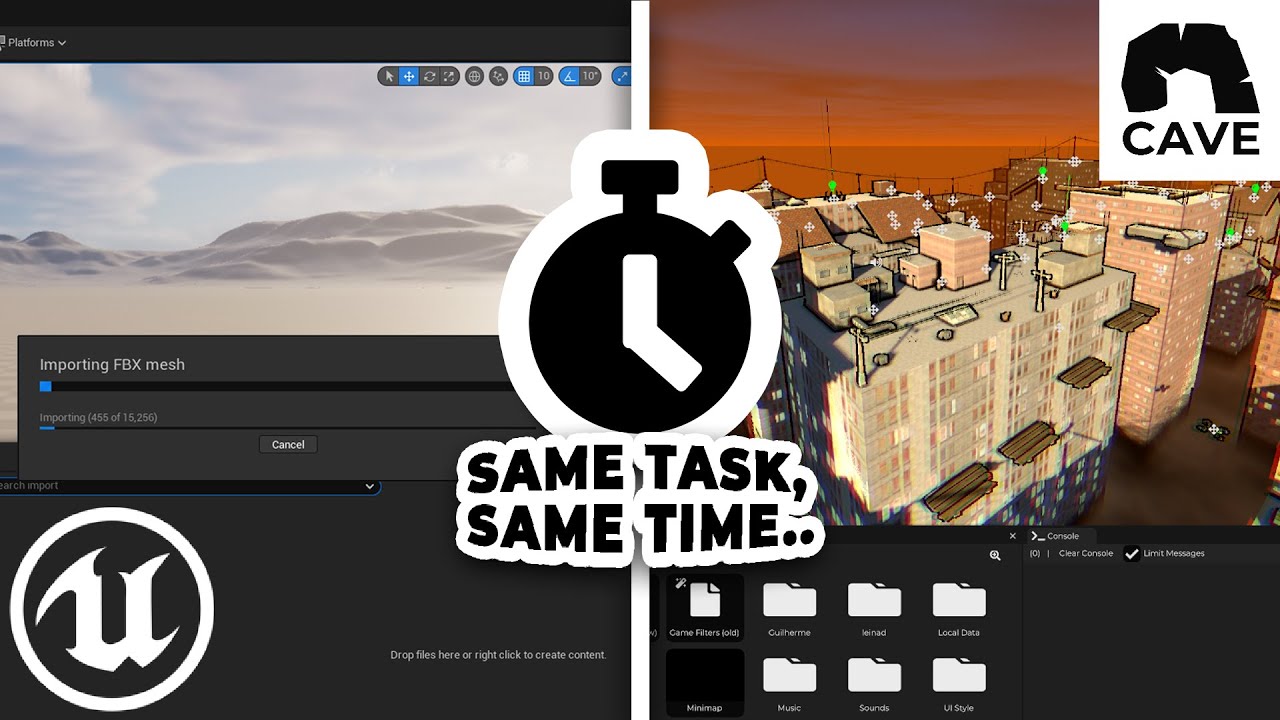This screenshot has width=1280, height=720.
Task: Toggle scale snapping in viewport toolbar
Action: [x=621, y=76]
